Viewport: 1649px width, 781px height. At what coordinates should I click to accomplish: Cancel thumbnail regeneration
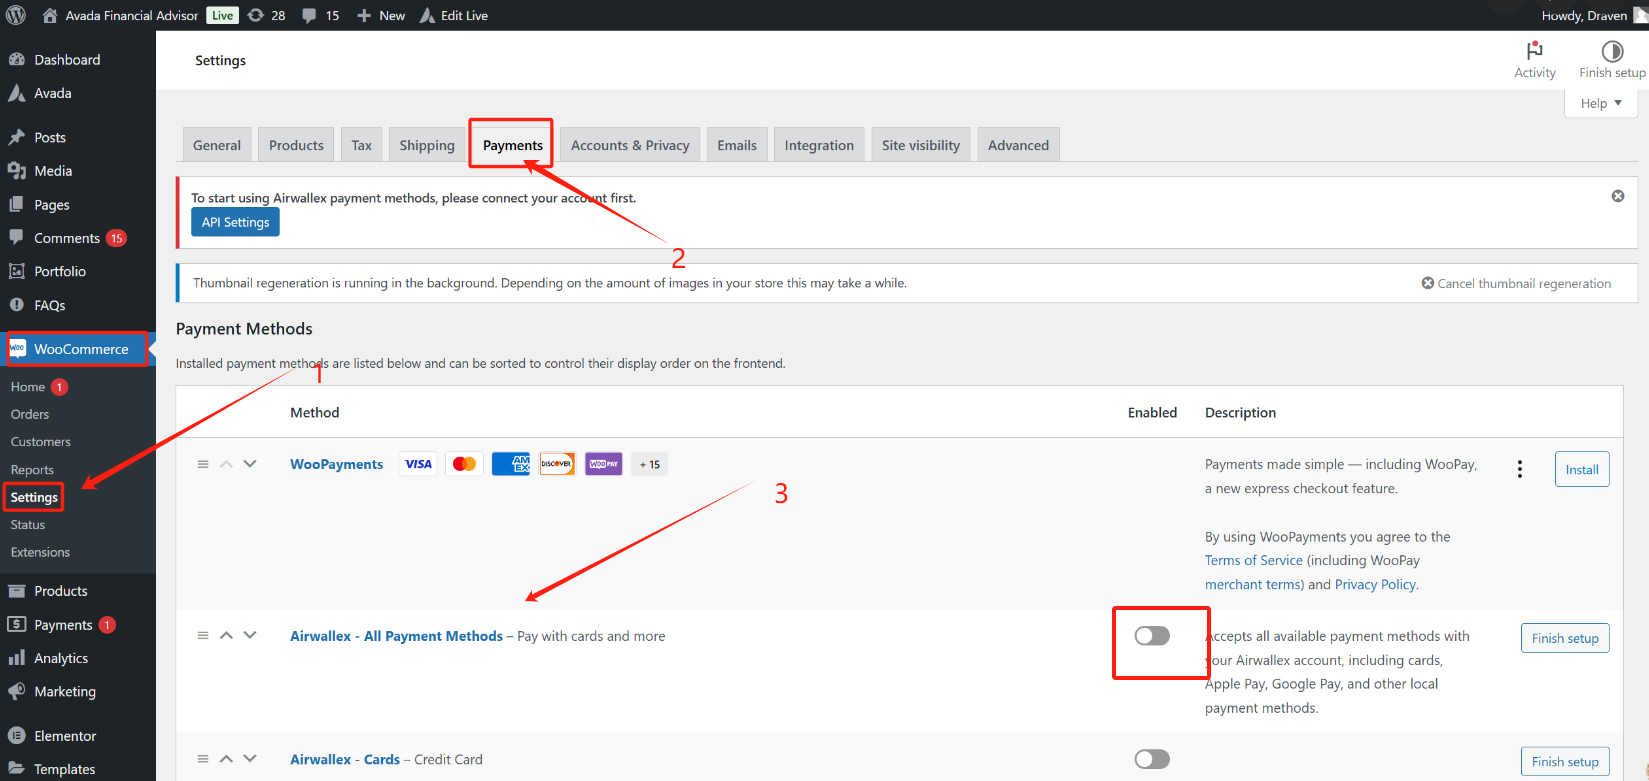1516,283
